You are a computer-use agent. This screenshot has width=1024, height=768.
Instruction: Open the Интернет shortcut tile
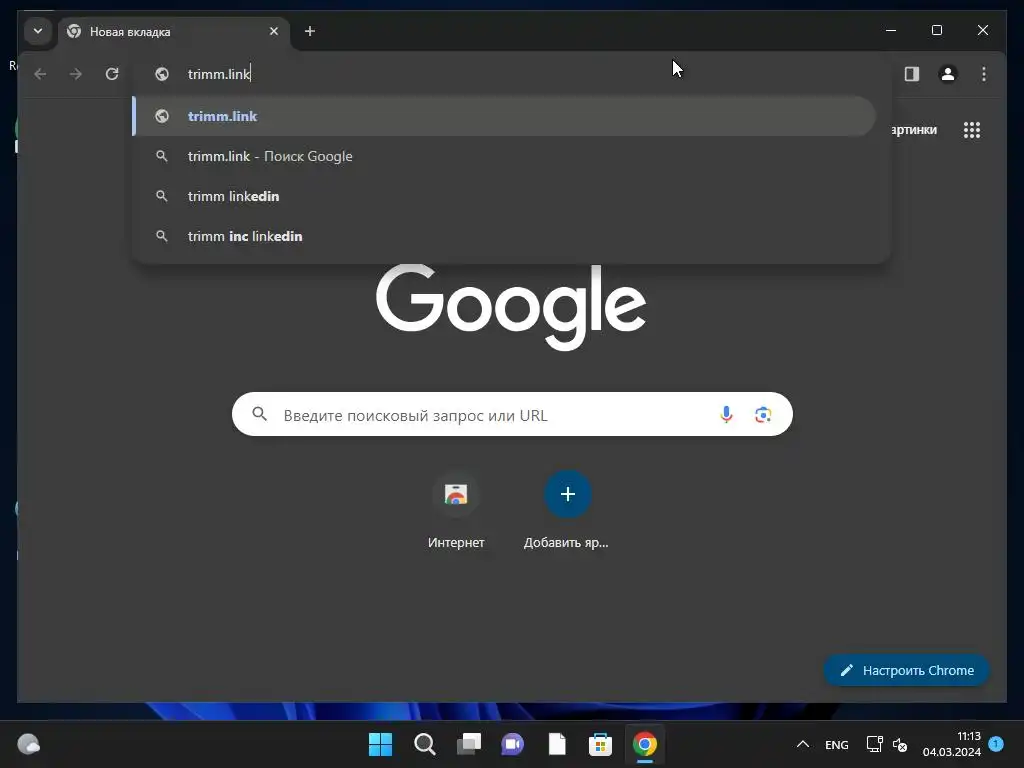[x=456, y=511]
